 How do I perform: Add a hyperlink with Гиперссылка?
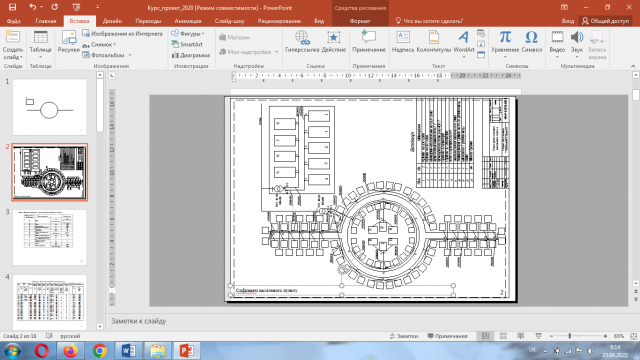tap(302, 42)
